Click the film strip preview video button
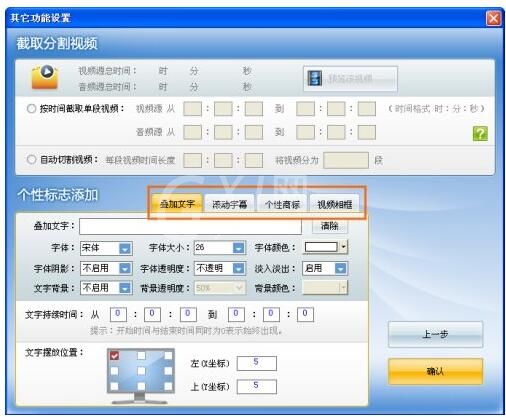Viewport: 506px width, 417px height. click(350, 79)
